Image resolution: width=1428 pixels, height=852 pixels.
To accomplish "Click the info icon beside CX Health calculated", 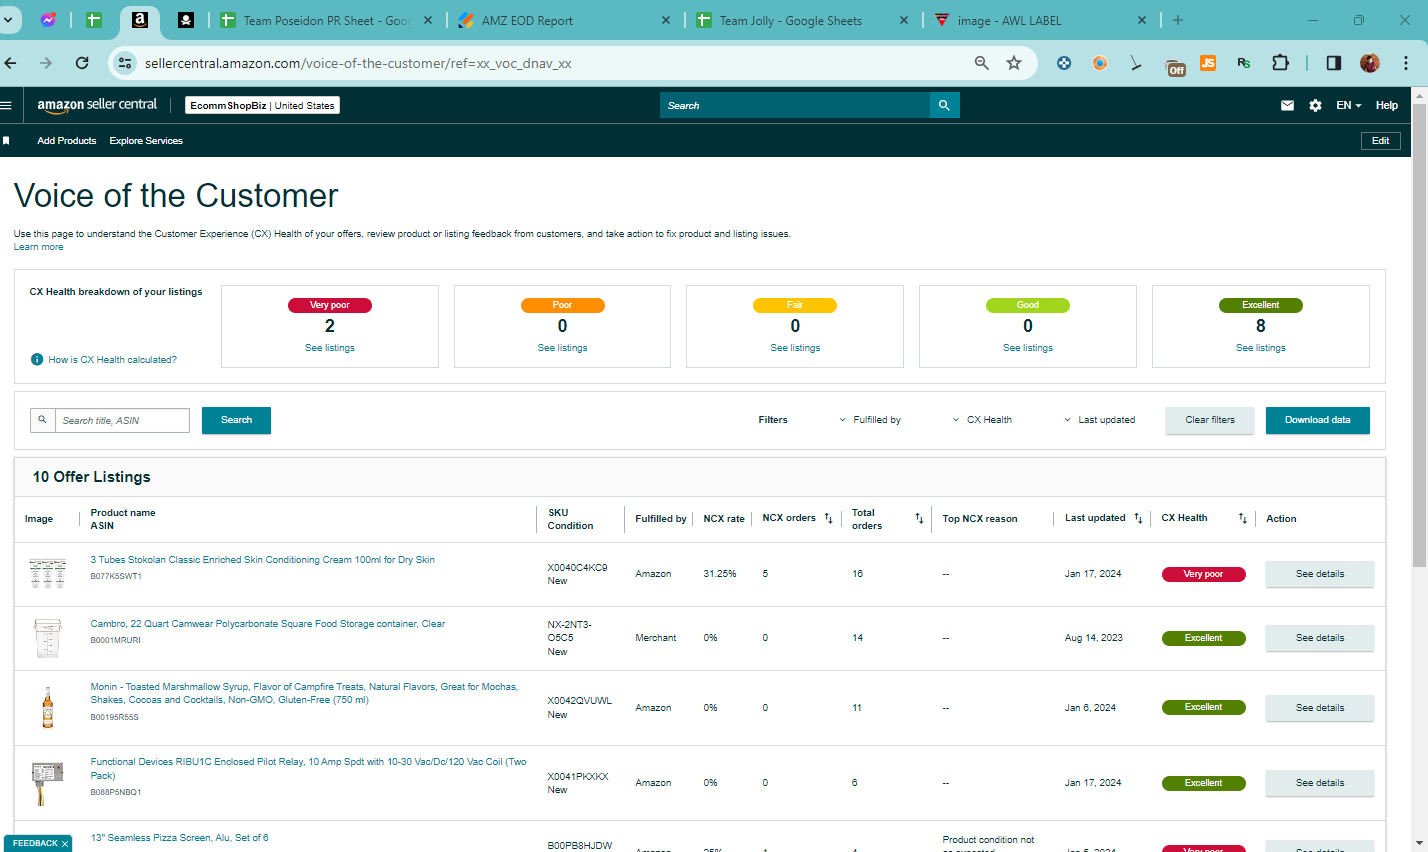I will (x=37, y=359).
